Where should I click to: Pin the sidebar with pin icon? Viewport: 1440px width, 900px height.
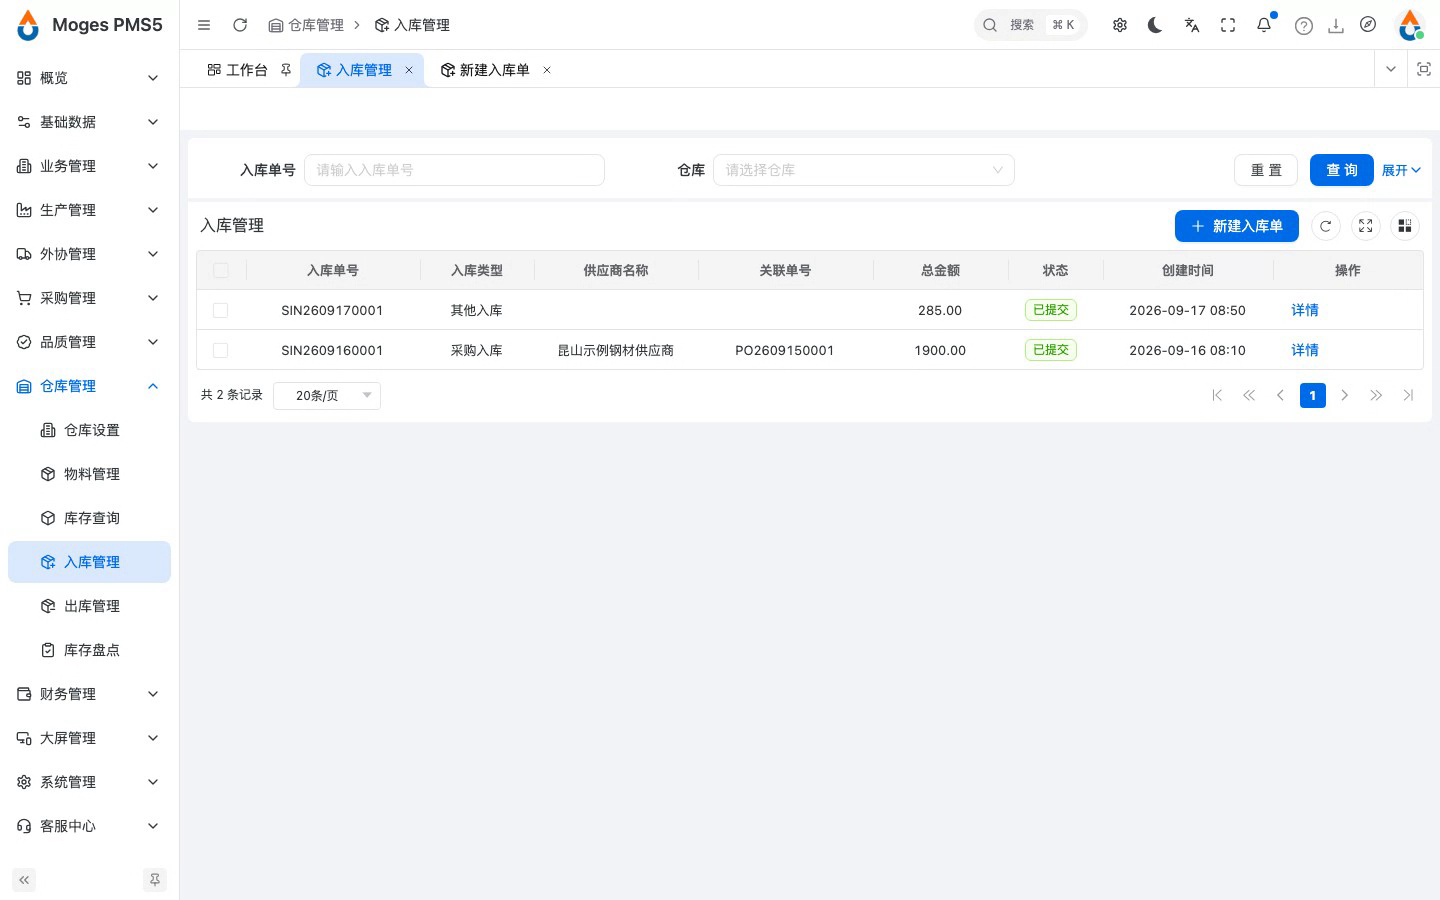tap(155, 880)
